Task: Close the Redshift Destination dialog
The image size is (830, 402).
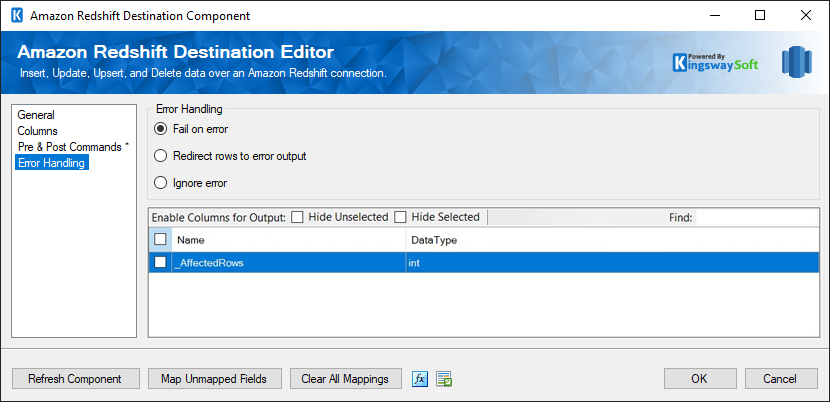Action: point(806,15)
